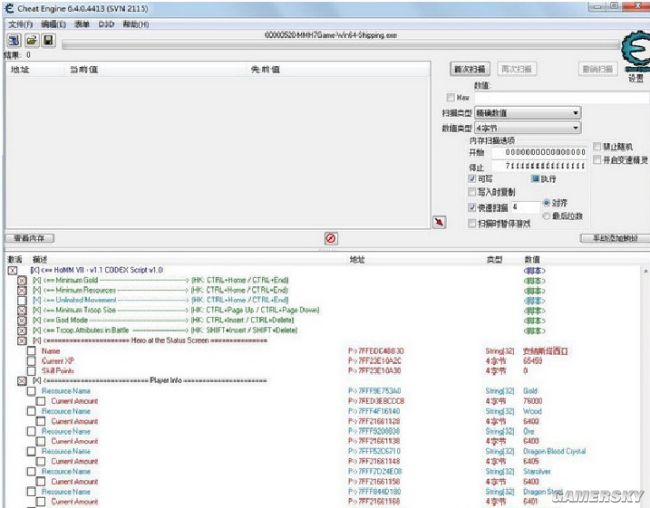Click the First Scan button
This screenshot has width=650, height=508.
470,69
